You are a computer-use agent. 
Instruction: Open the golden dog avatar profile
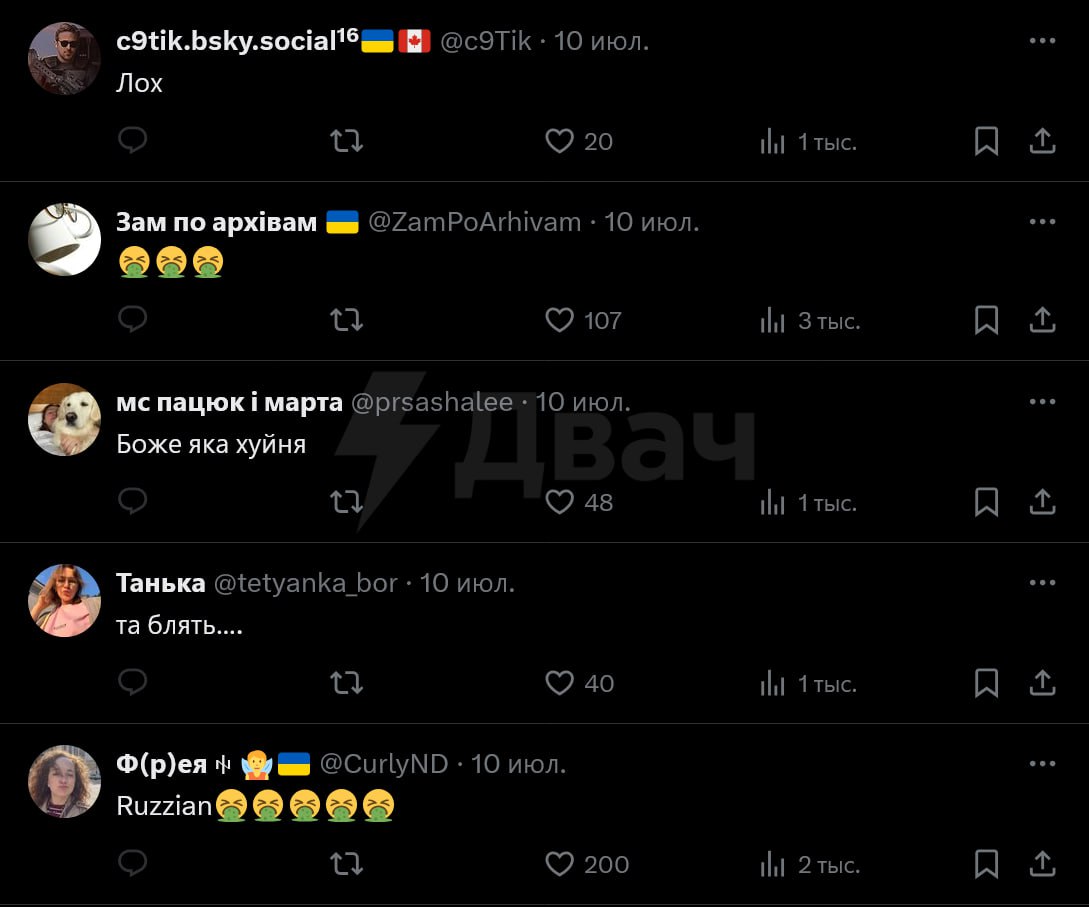click(x=64, y=419)
